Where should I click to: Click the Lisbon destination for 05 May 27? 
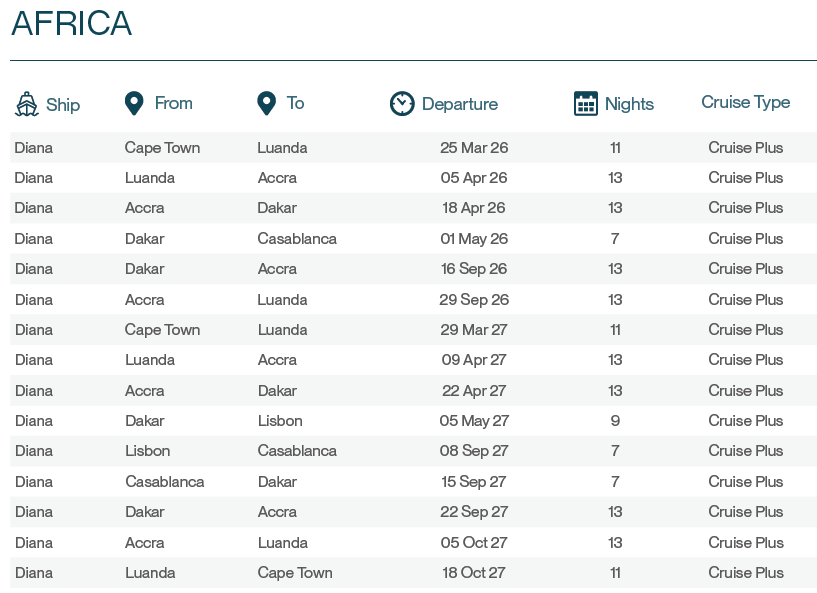pos(279,421)
